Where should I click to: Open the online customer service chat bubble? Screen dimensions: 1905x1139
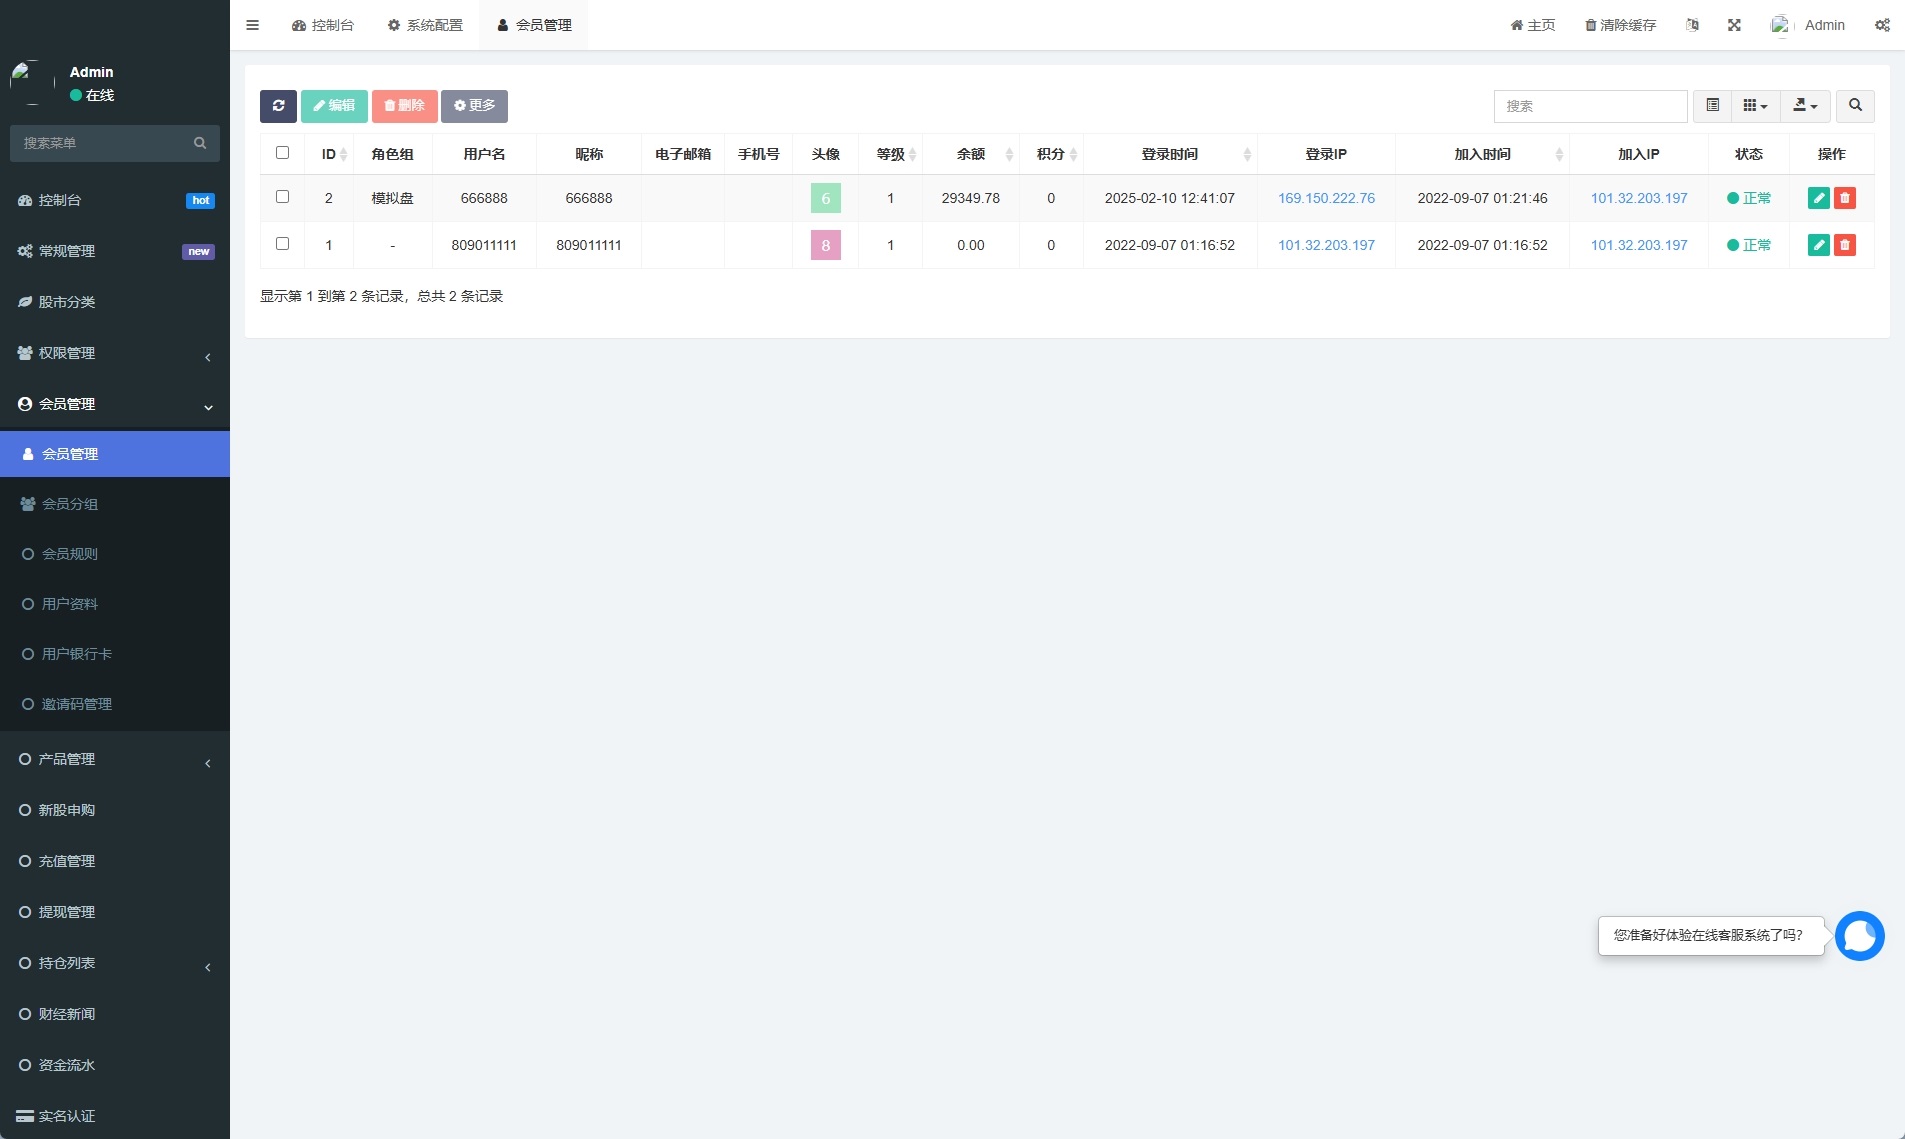click(1859, 936)
